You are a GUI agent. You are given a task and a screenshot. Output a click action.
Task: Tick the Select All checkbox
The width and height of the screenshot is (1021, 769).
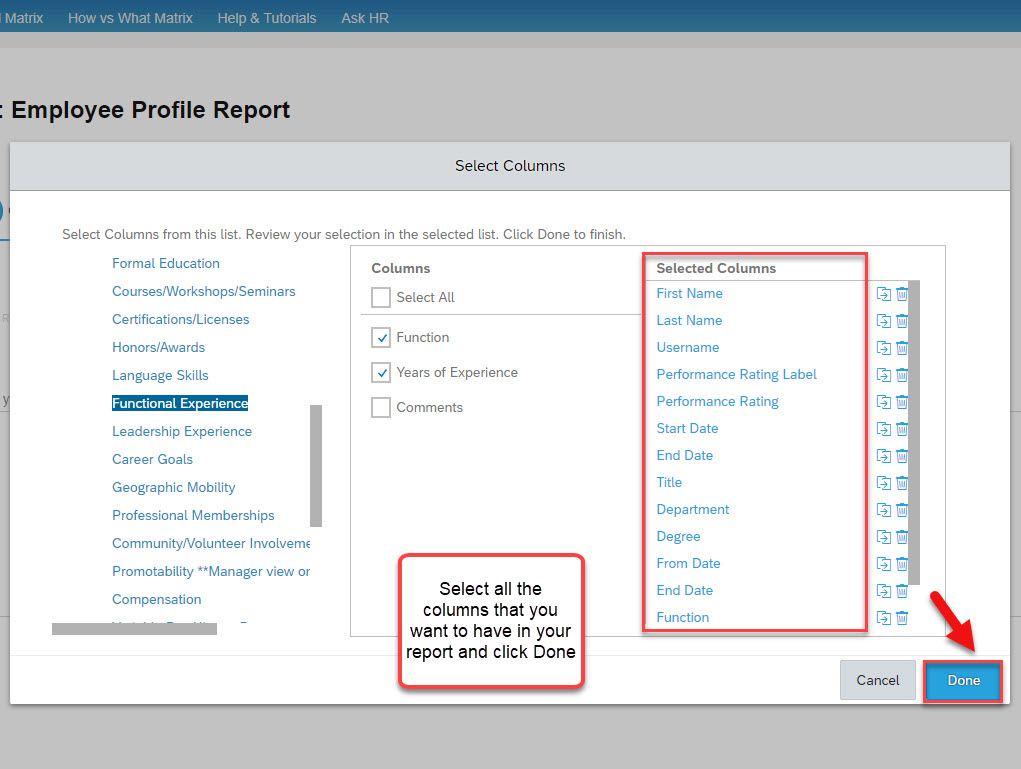click(x=381, y=298)
